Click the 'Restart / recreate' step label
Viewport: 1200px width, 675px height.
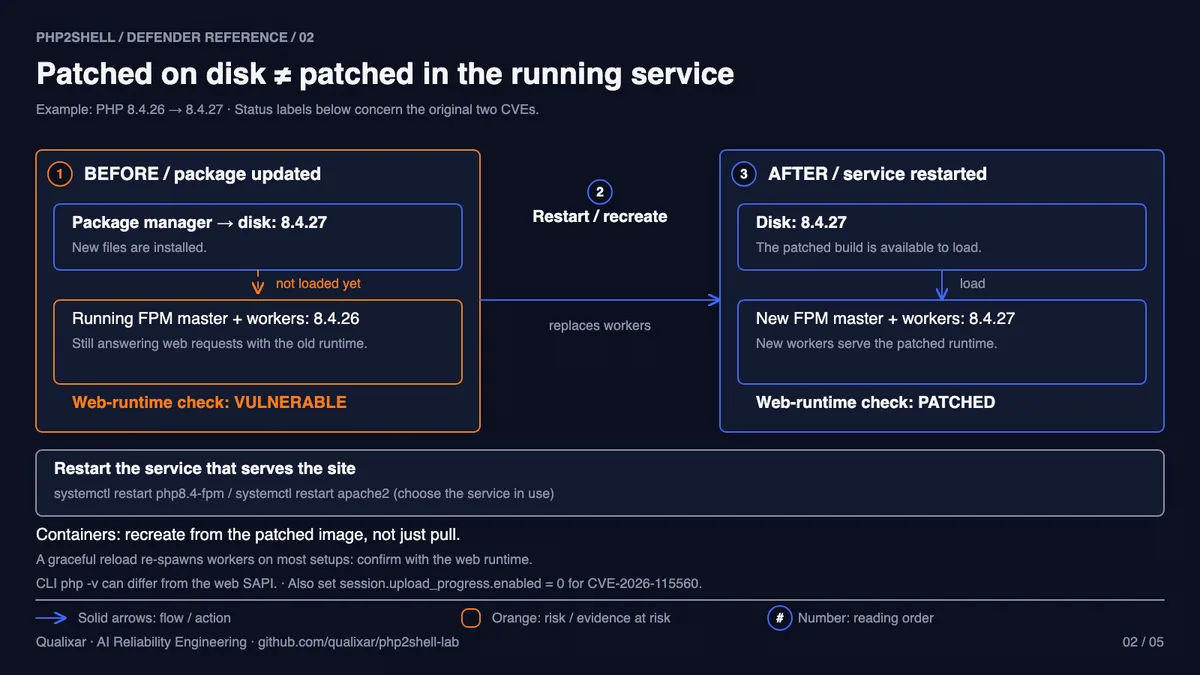[600, 216]
